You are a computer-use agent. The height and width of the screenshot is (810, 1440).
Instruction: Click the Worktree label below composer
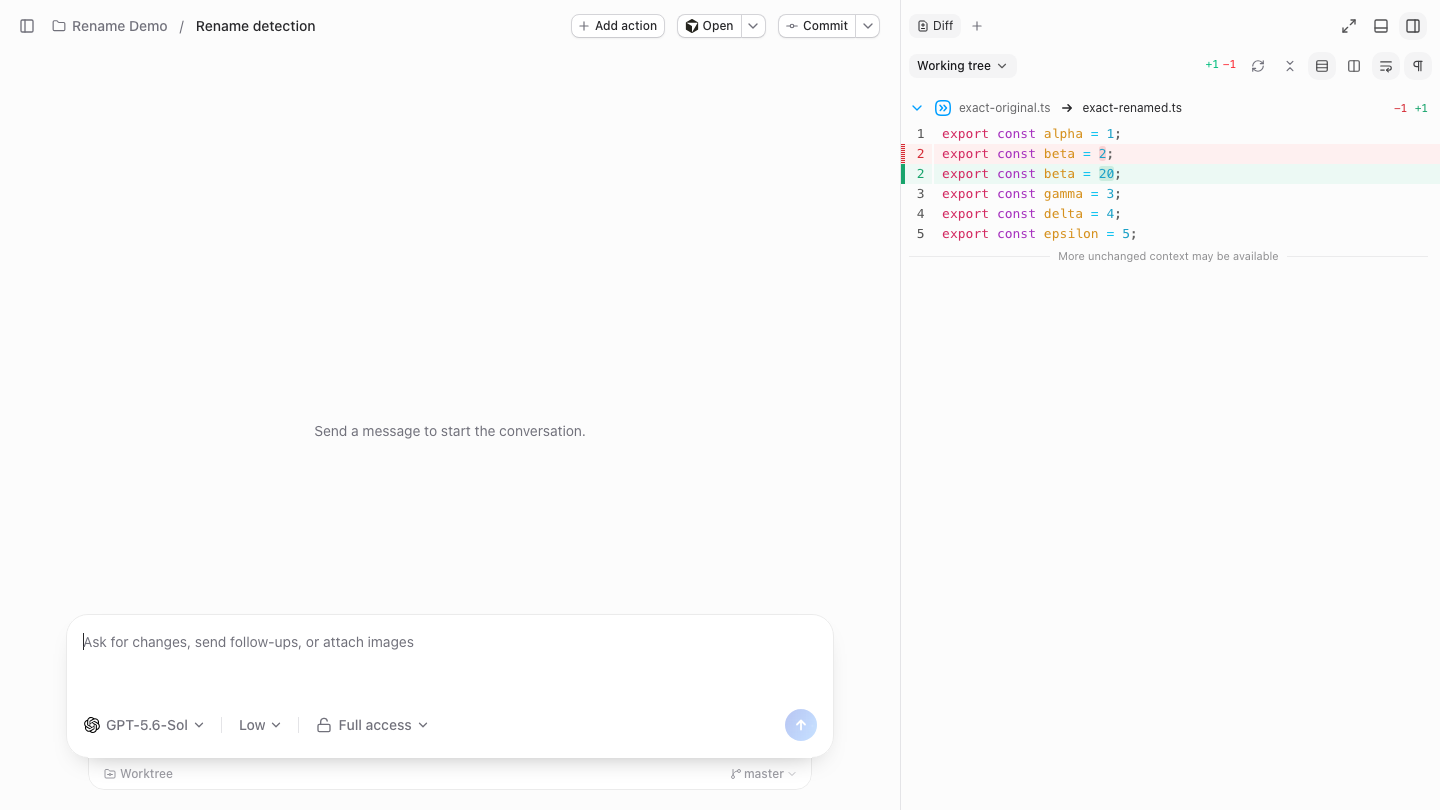click(138, 774)
